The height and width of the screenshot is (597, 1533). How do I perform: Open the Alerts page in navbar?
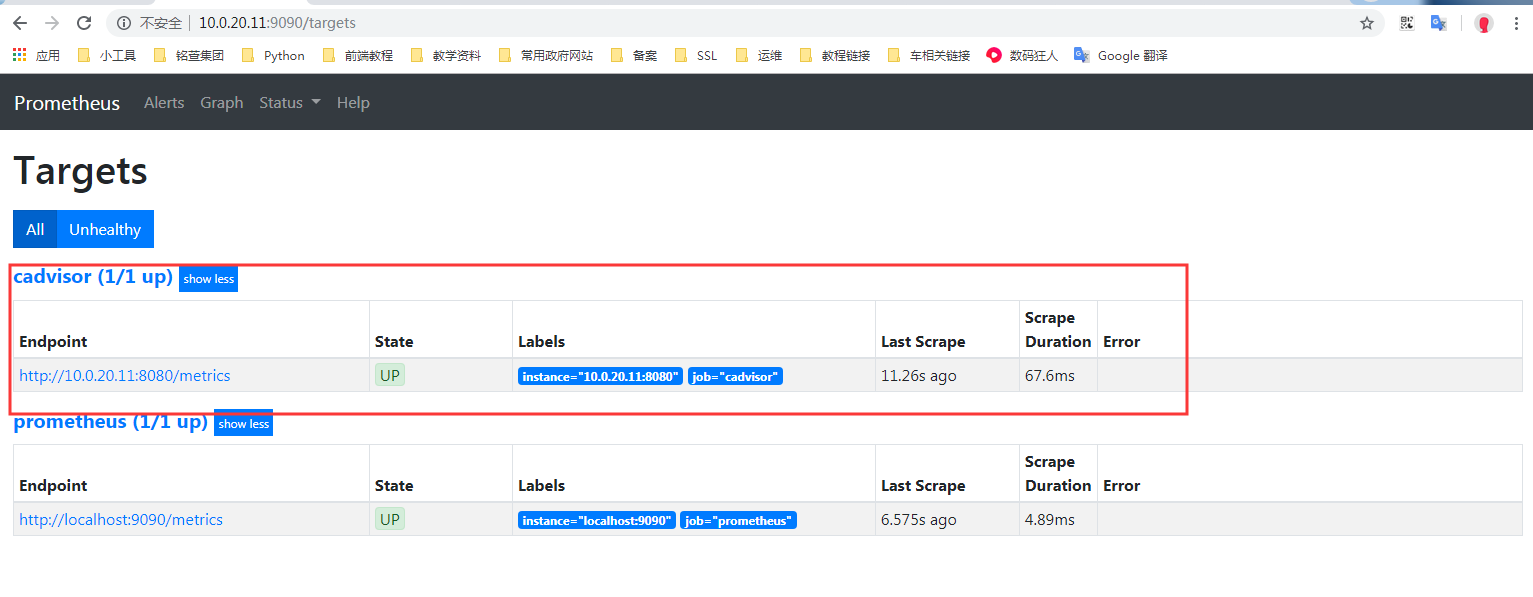[164, 103]
